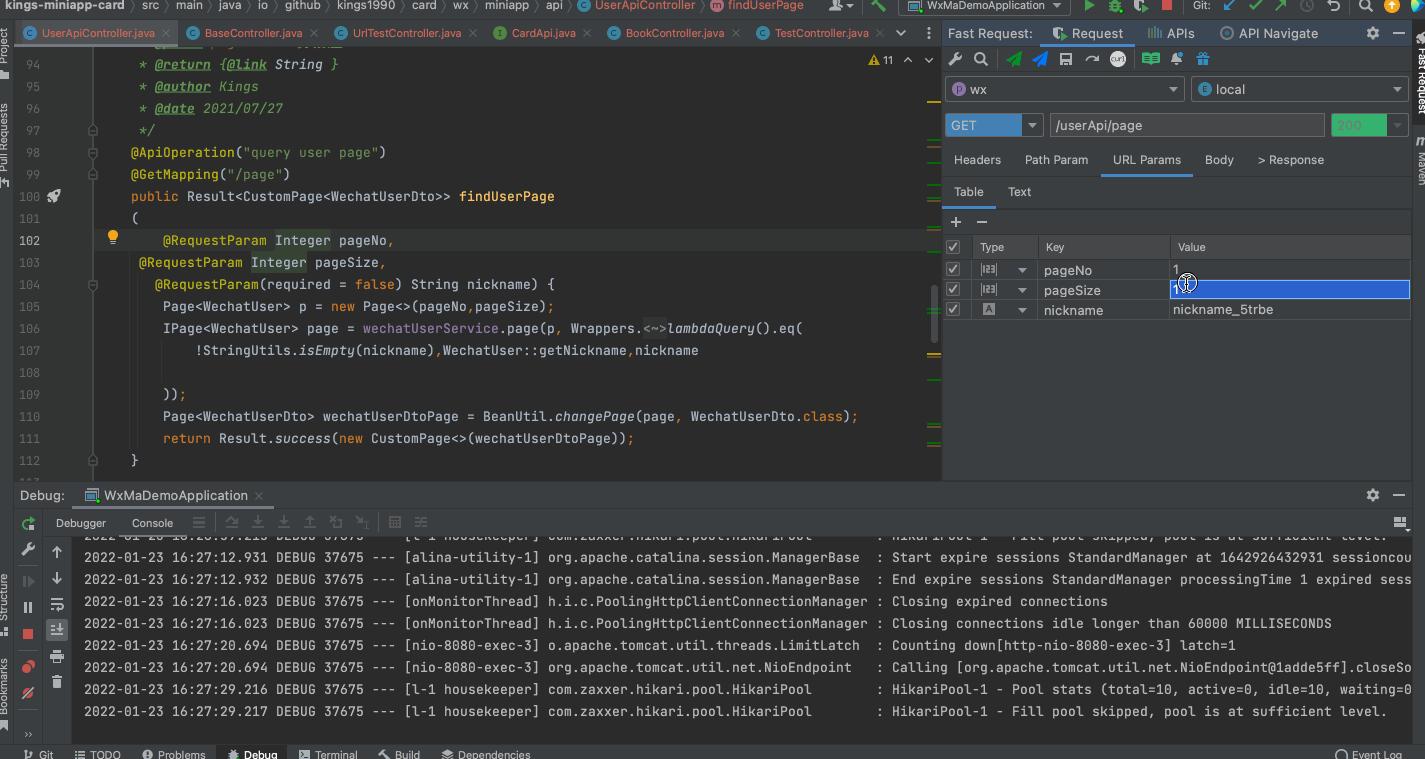The width and height of the screenshot is (1425, 759).
Task: Save the current Fast Request
Action: coord(1066,59)
